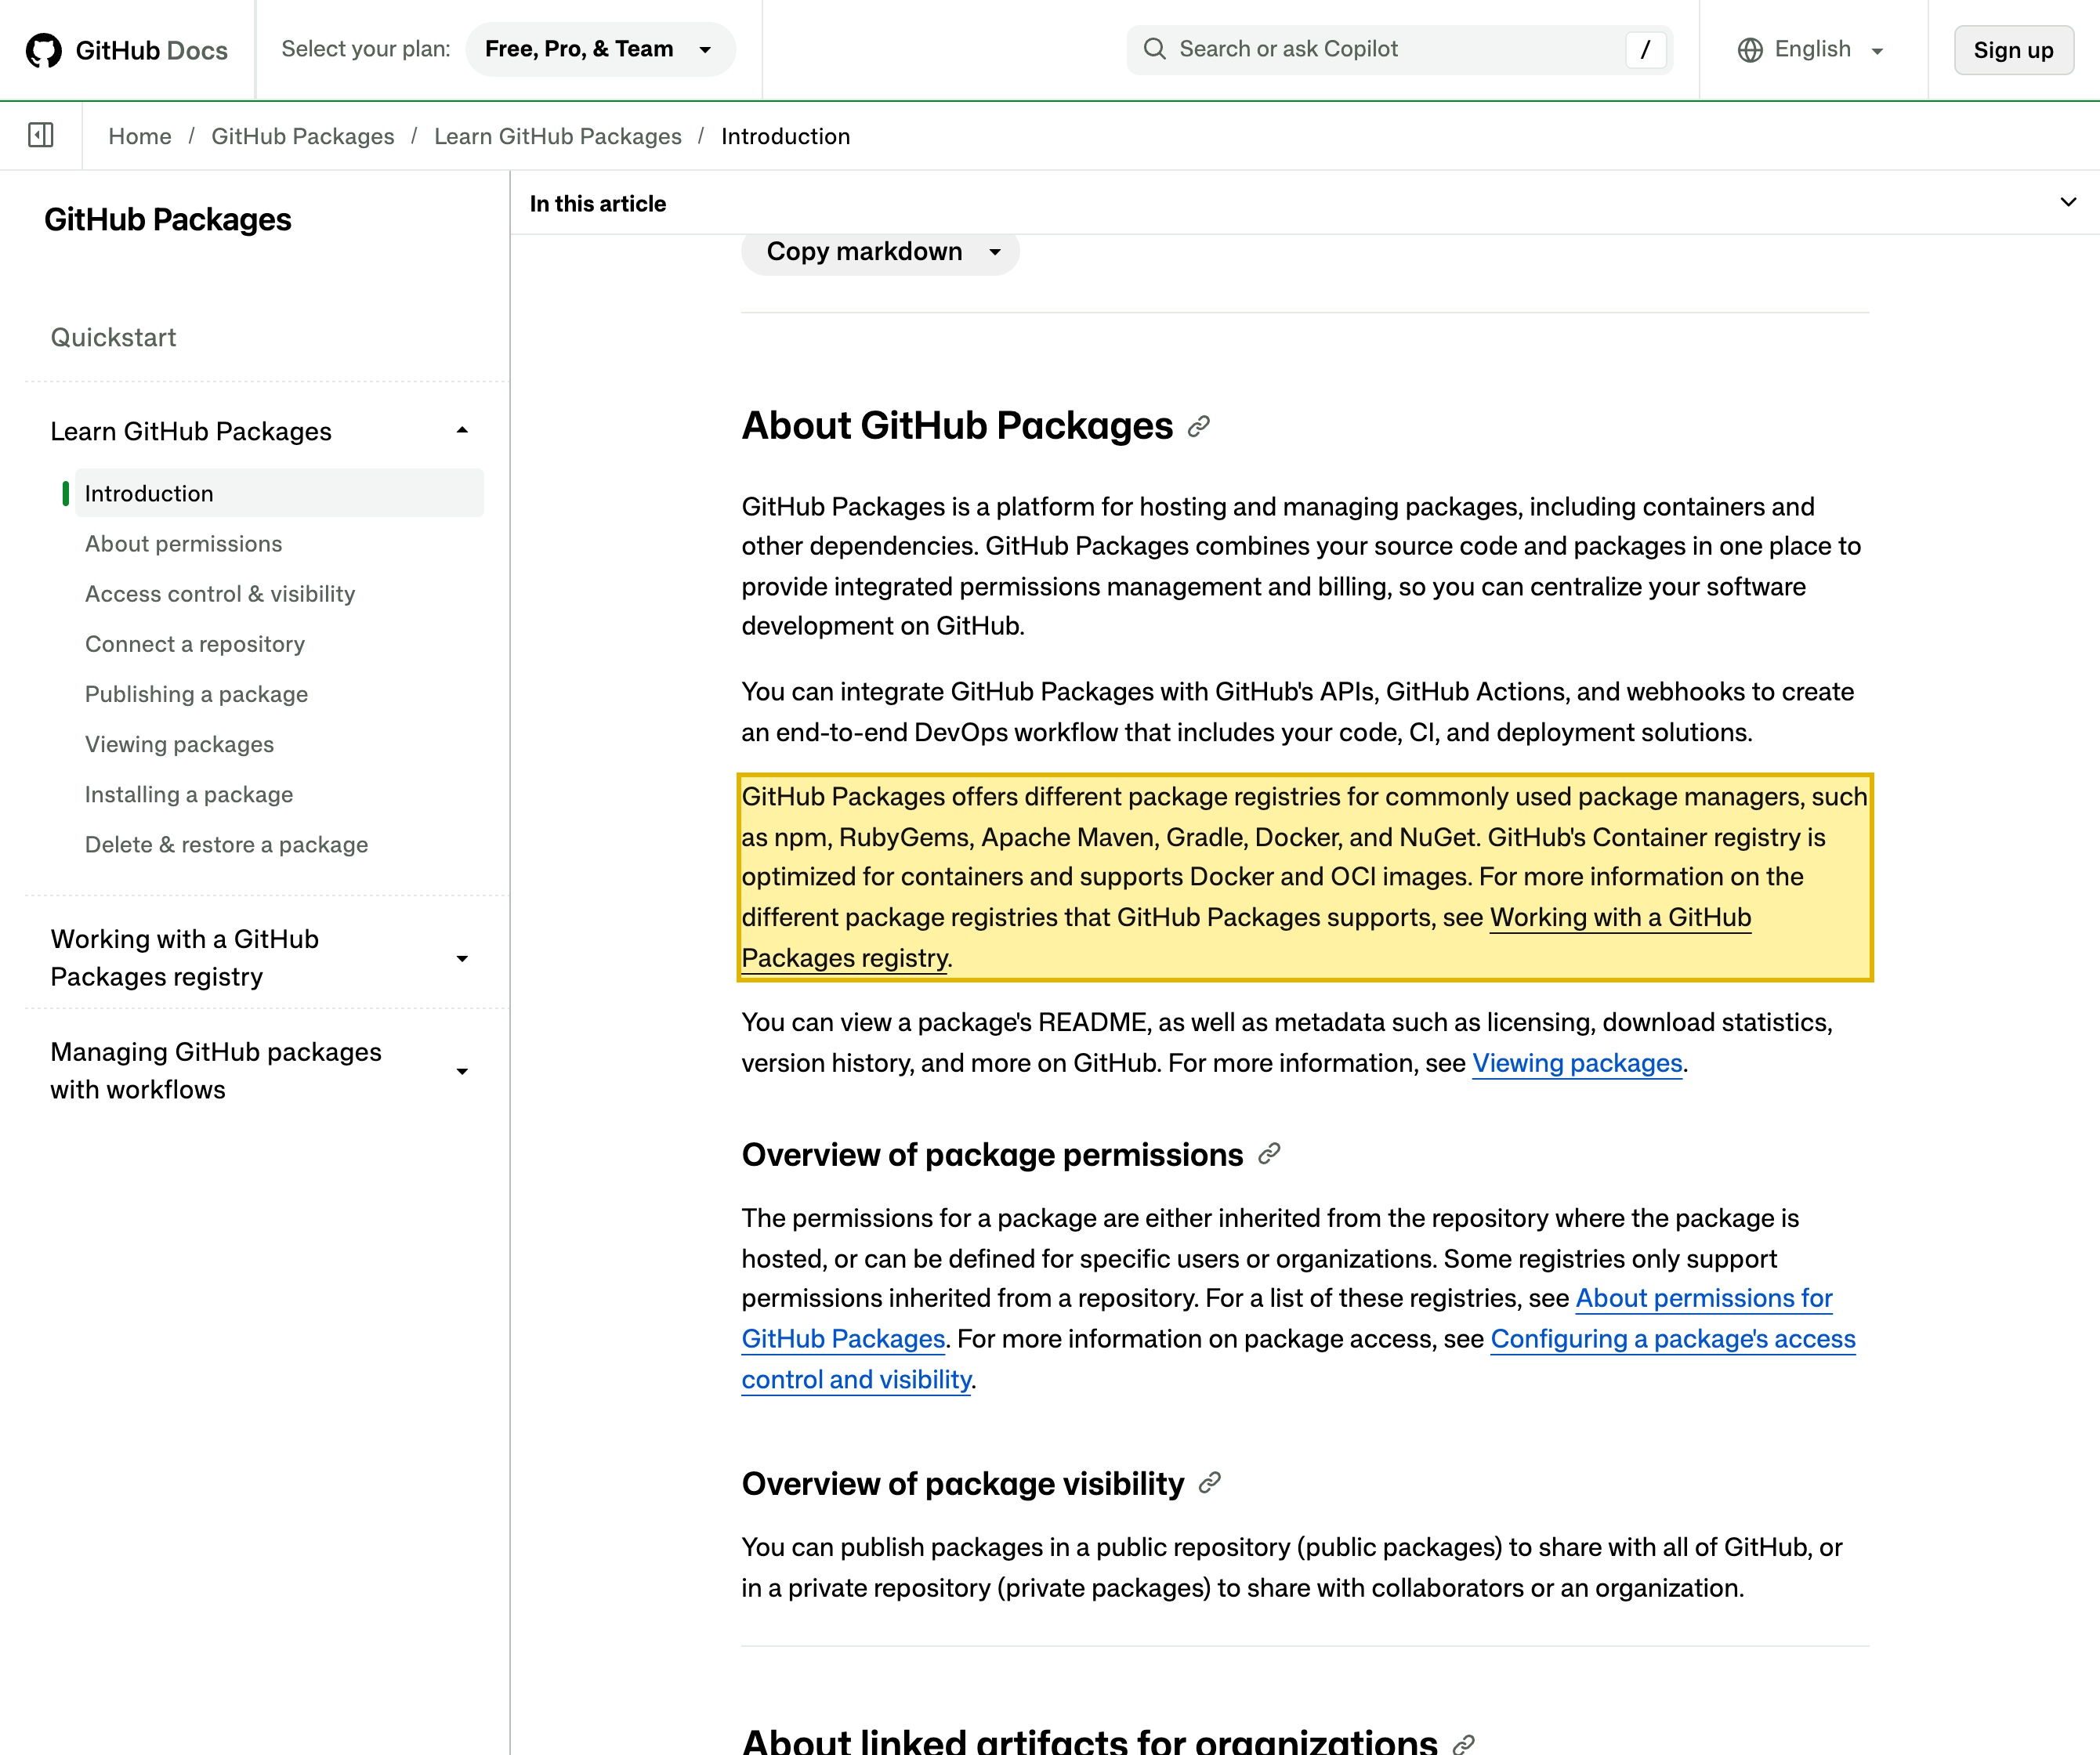Open Installing a package sidebar item

click(x=189, y=794)
